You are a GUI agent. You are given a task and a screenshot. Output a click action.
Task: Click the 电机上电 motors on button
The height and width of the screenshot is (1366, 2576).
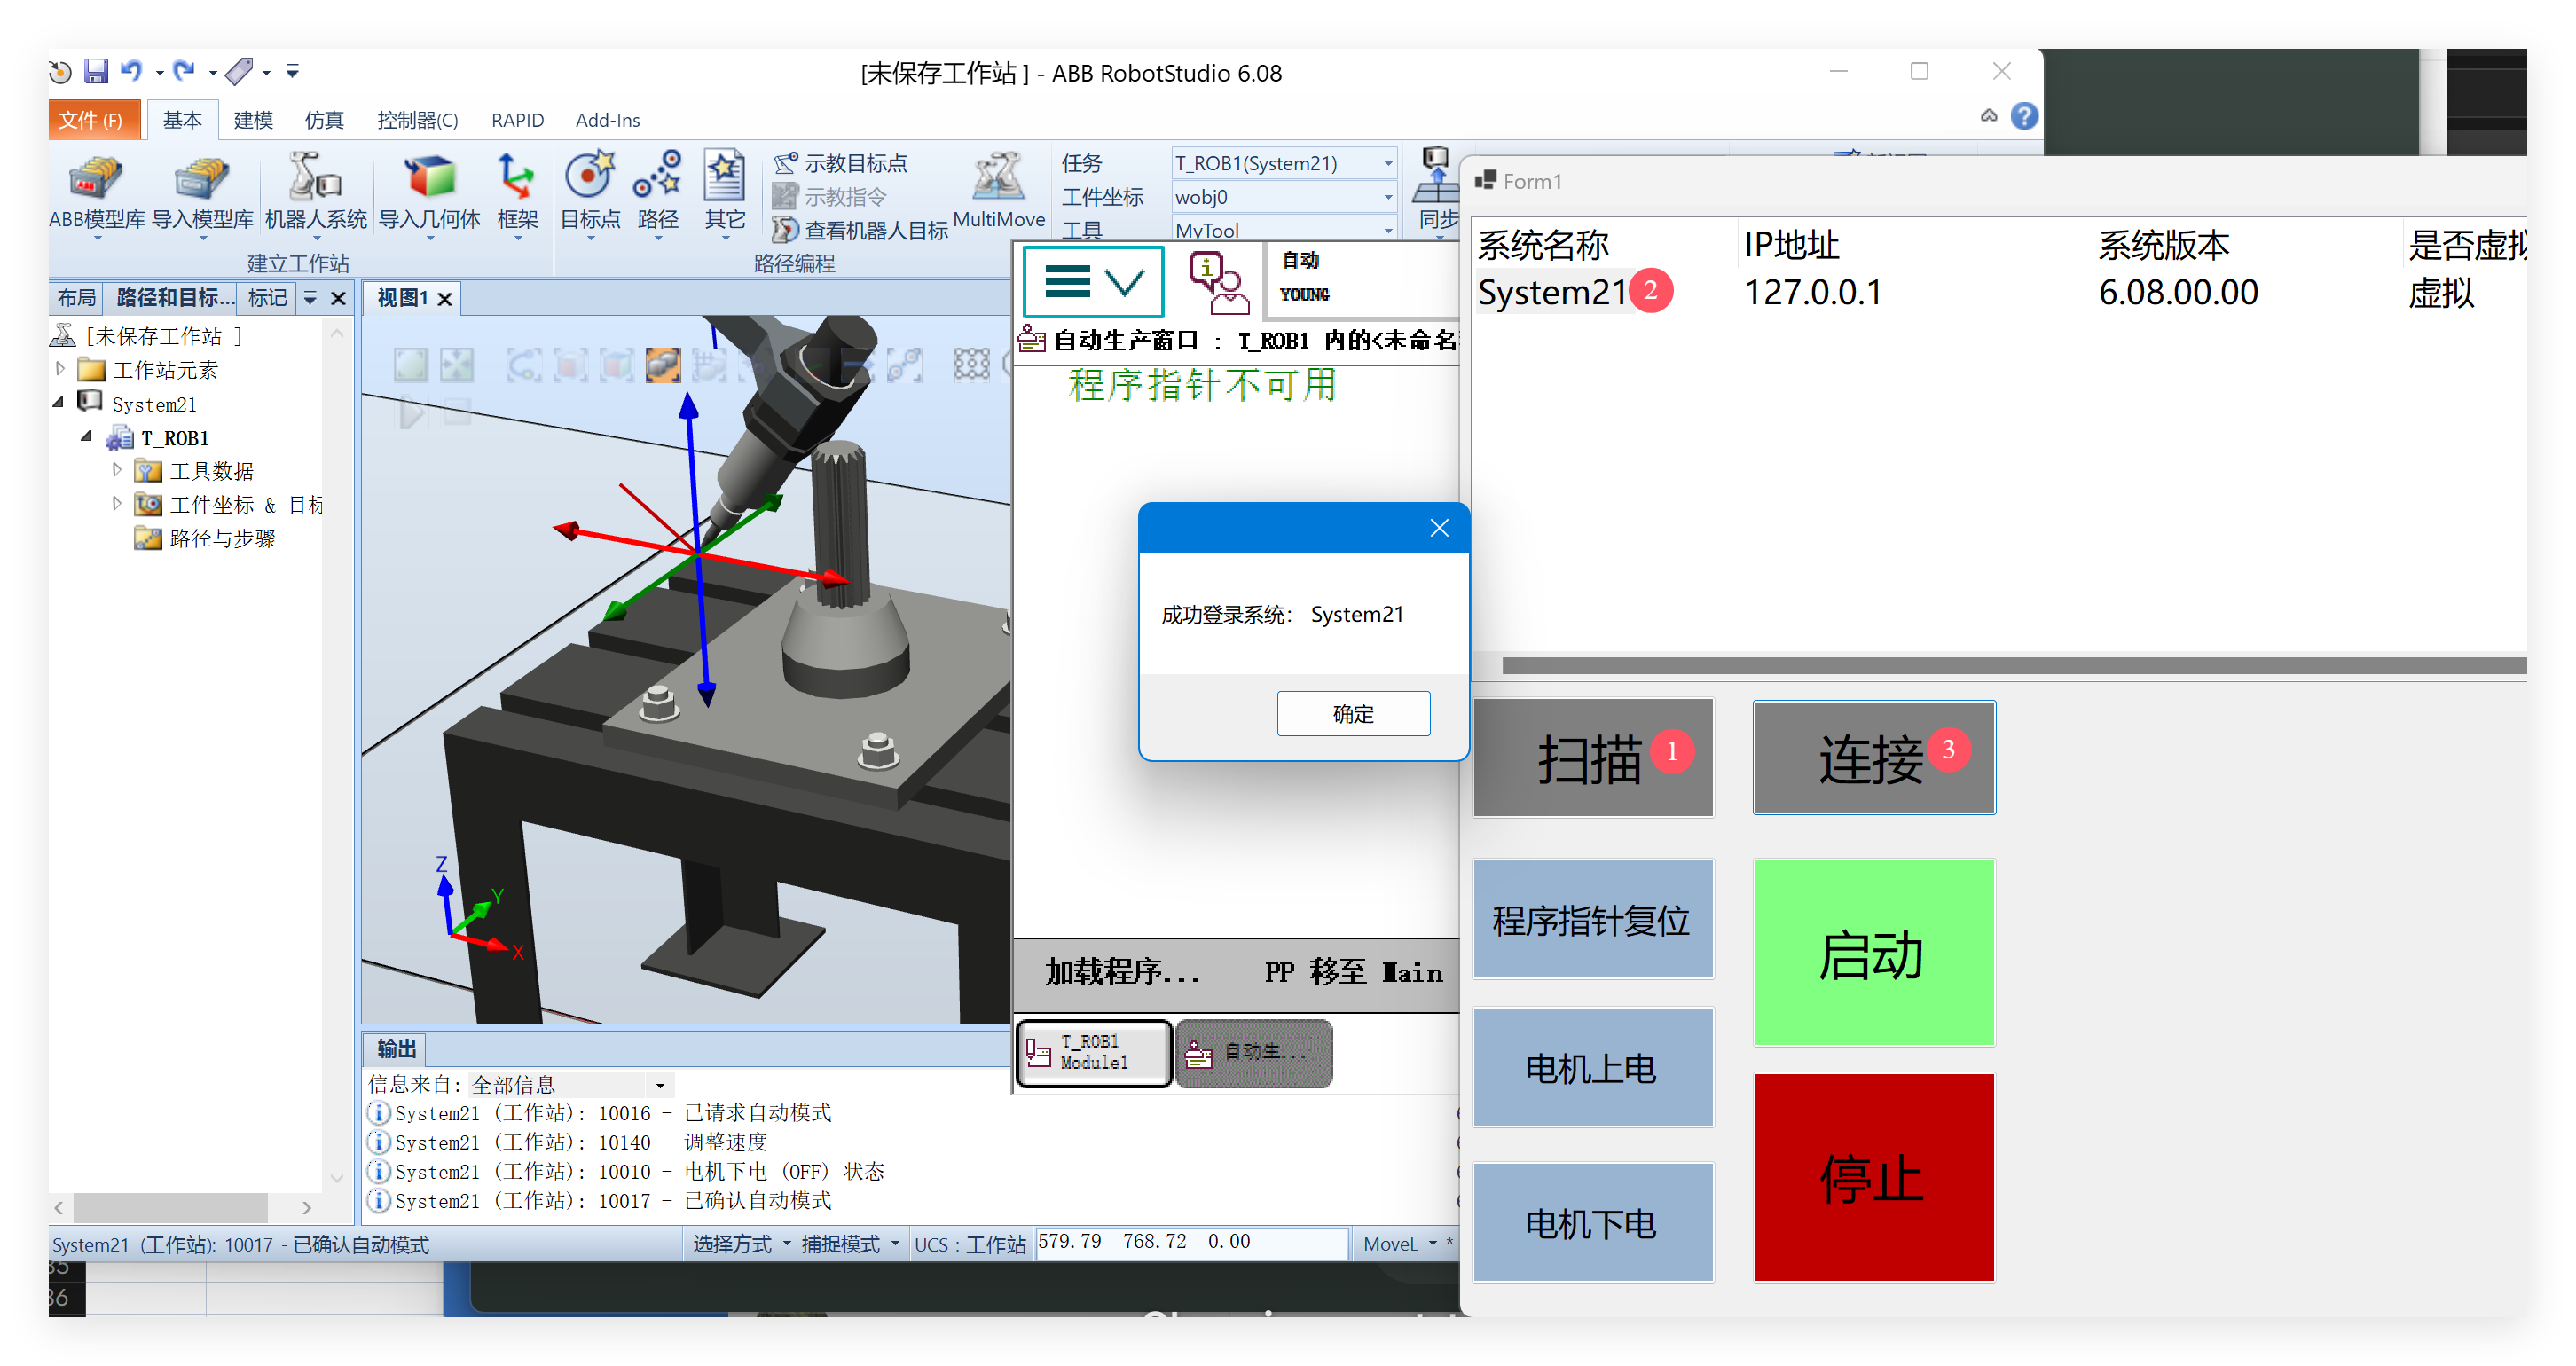coord(1592,1068)
